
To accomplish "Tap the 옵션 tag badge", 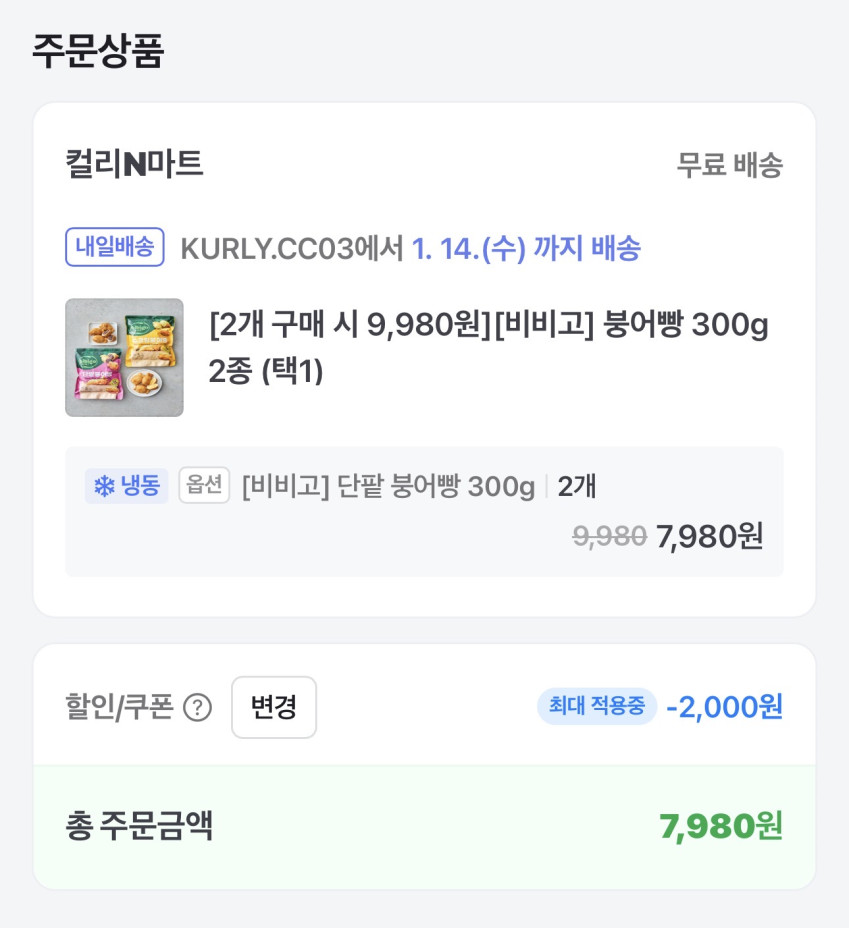I will (205, 486).
